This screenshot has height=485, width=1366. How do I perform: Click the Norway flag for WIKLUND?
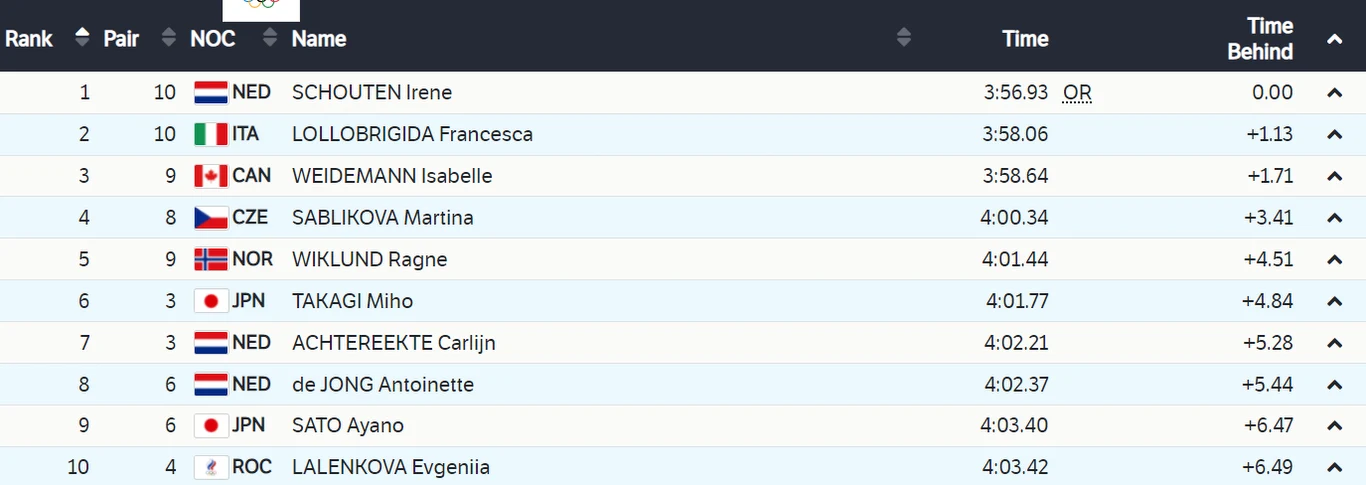[211, 260]
